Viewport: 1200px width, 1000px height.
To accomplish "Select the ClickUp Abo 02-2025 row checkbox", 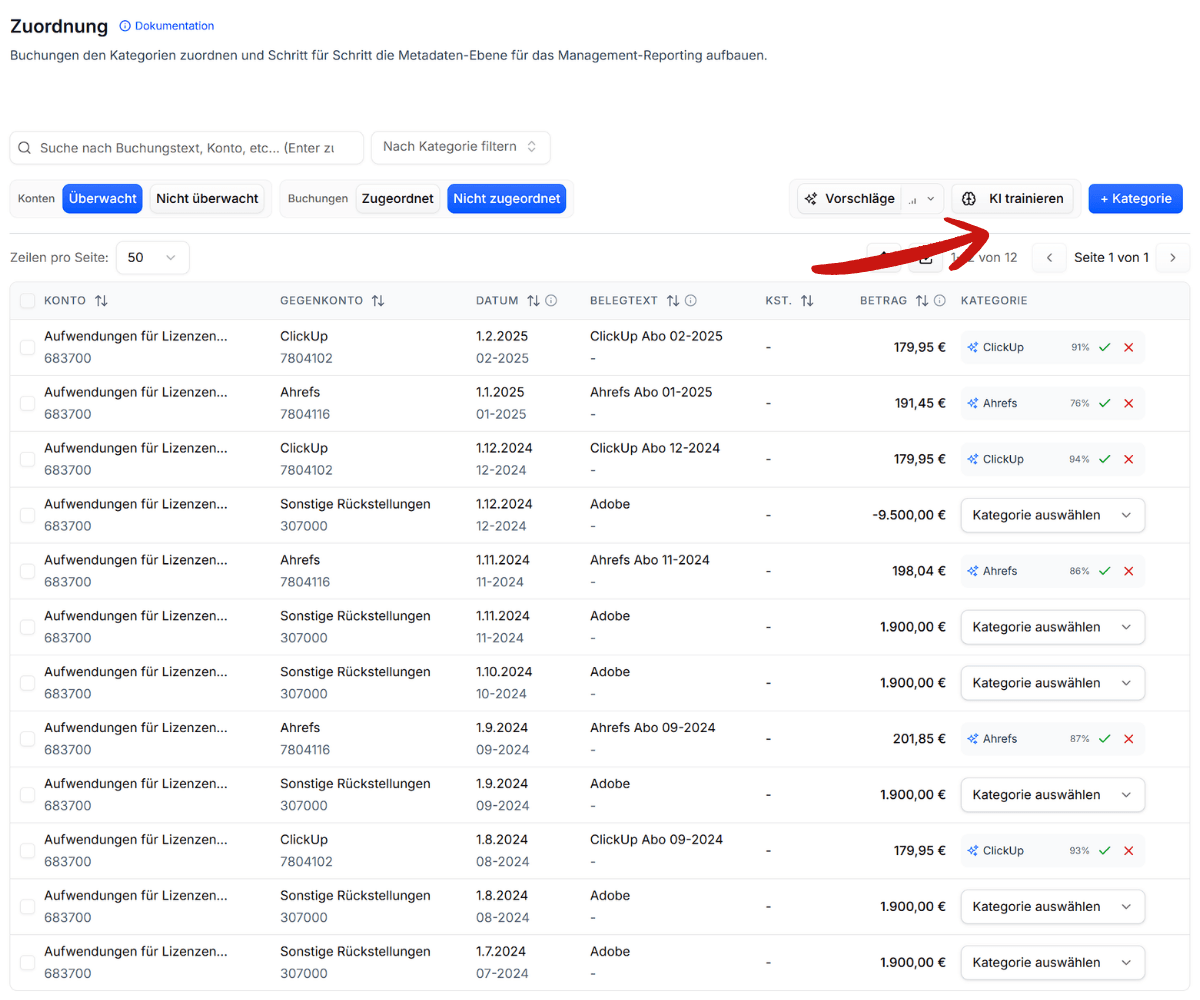I will (x=27, y=347).
